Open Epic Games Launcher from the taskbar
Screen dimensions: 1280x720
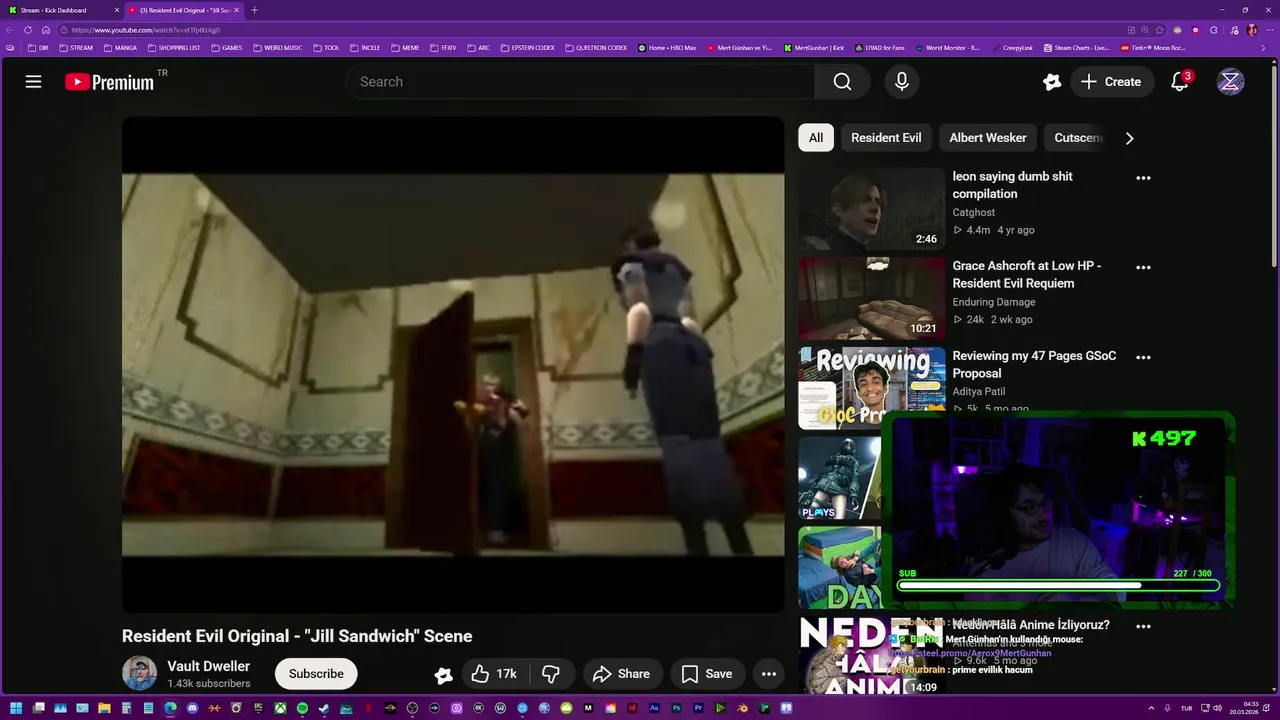point(258,709)
